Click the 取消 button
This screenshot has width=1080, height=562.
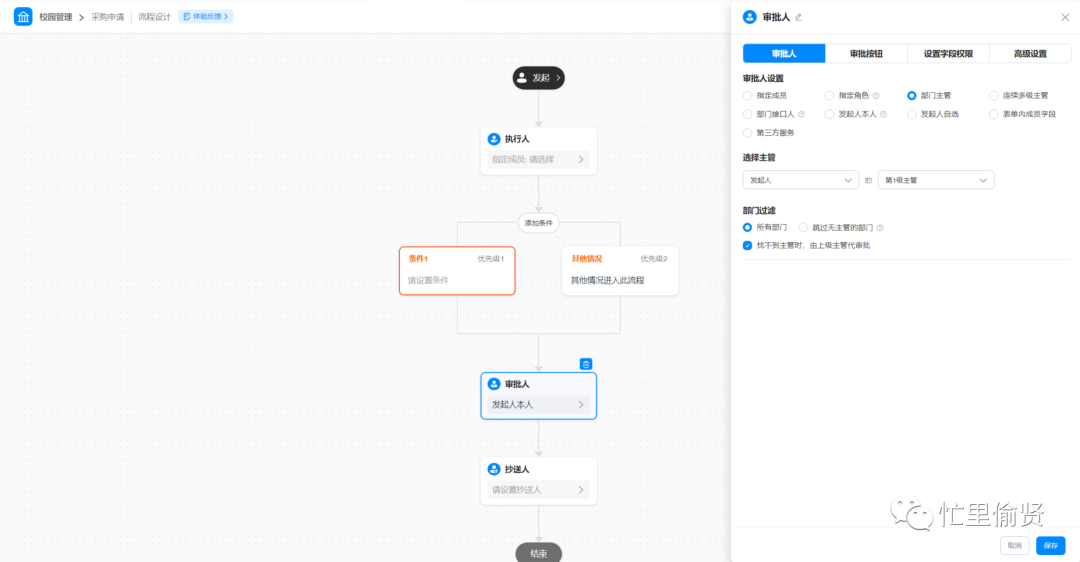pyautogui.click(x=1014, y=545)
